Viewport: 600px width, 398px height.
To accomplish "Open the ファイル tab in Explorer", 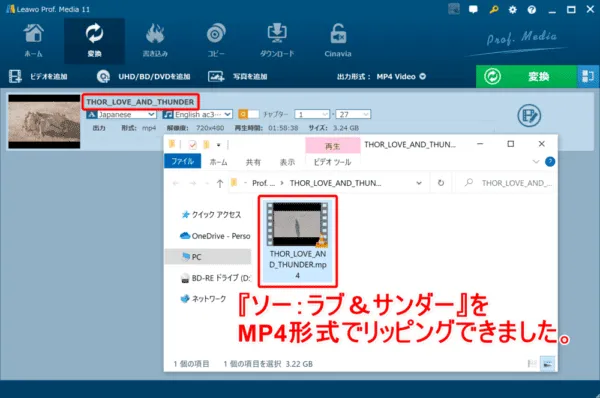I will click(x=183, y=161).
